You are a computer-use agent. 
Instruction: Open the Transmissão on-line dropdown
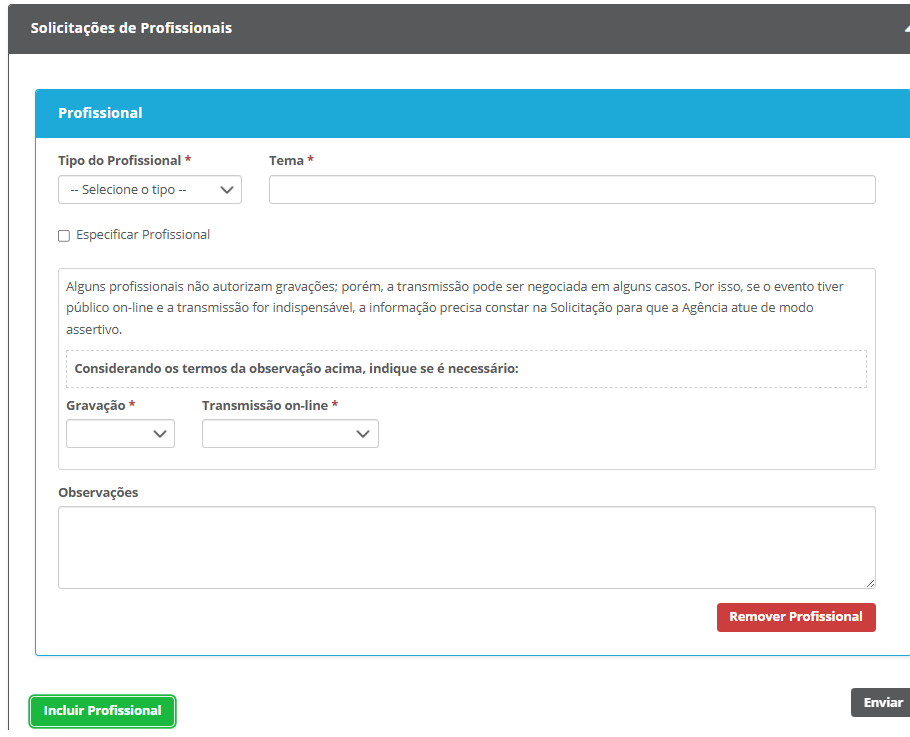[x=290, y=433]
